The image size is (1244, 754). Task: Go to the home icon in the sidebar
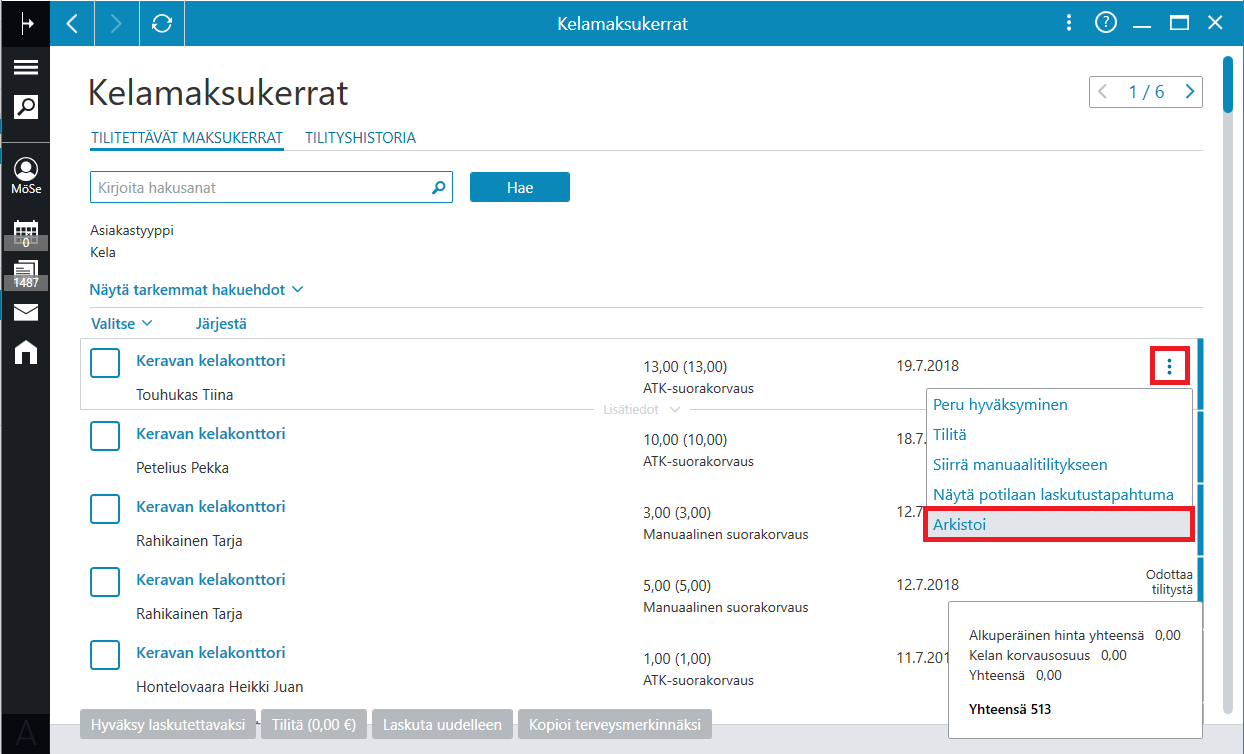click(x=26, y=351)
